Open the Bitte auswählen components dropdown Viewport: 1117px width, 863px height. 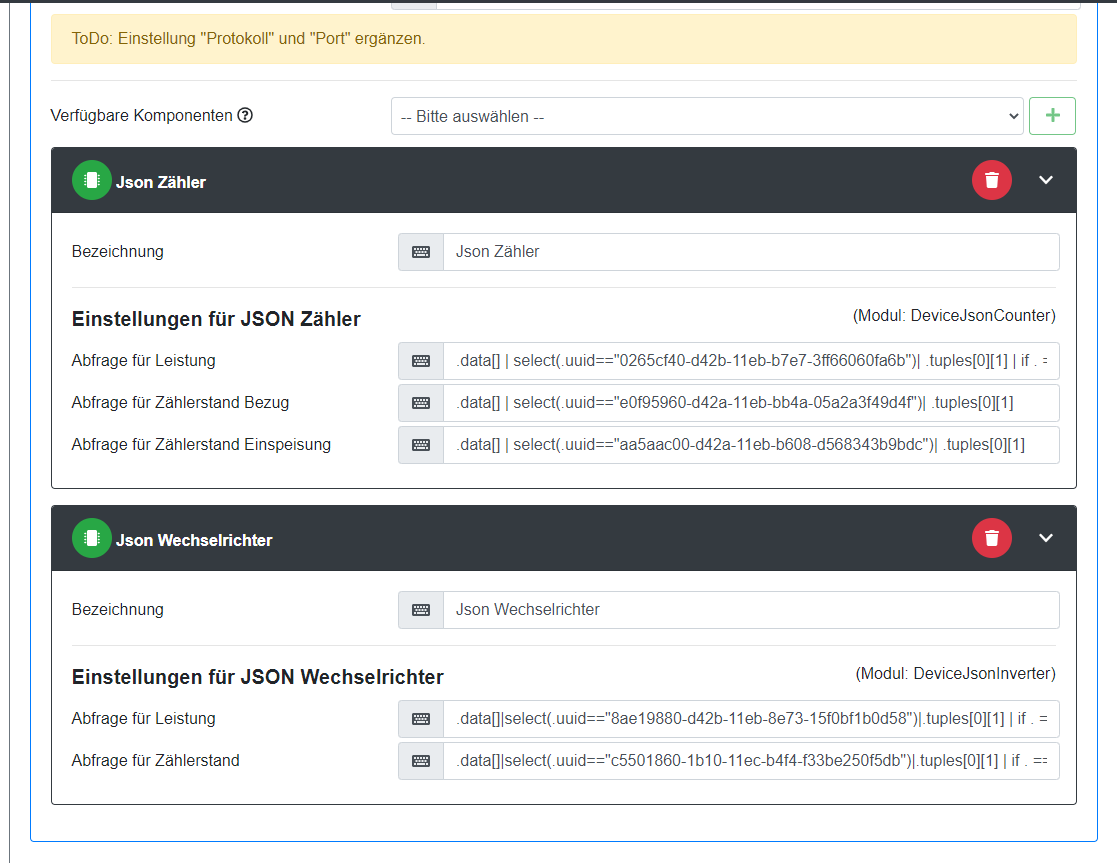pos(707,116)
